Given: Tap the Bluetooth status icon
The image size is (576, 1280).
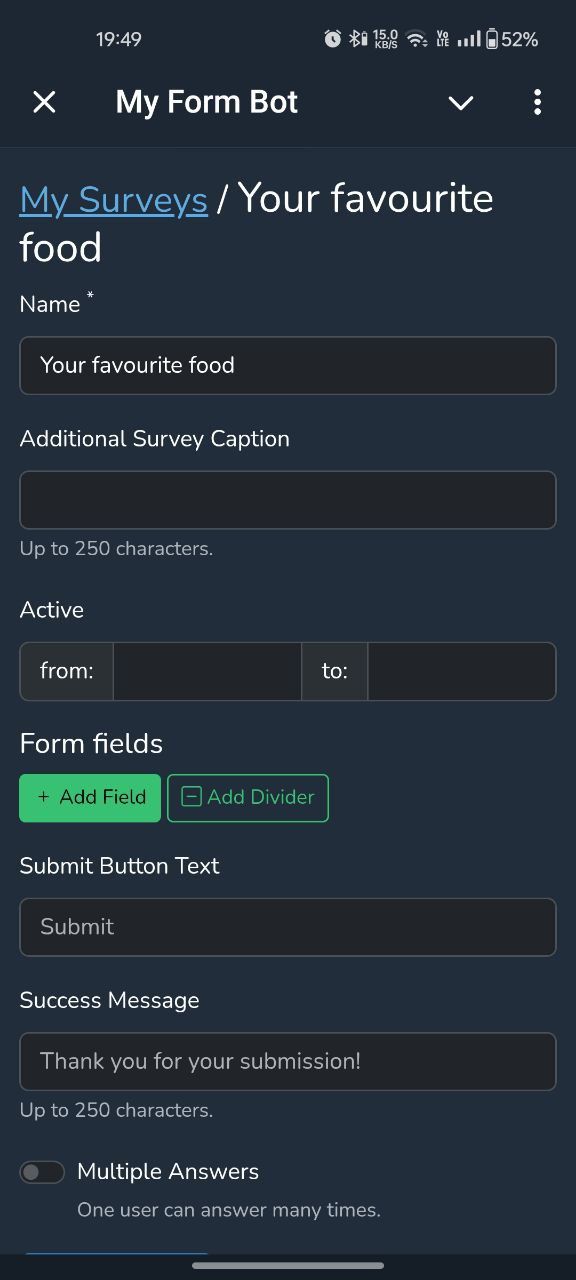Looking at the screenshot, I should [x=357, y=39].
